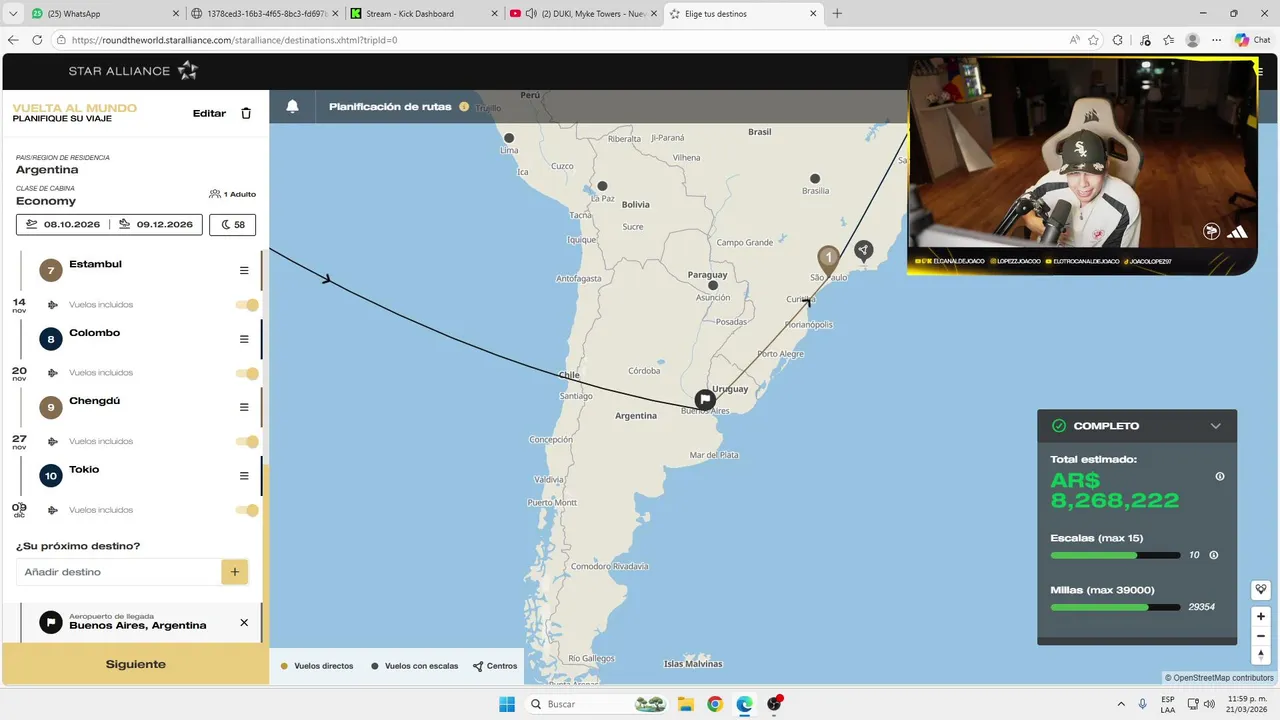The height and width of the screenshot is (720, 1280).
Task: Select the Elige tus destinos tab
Action: pos(742,14)
